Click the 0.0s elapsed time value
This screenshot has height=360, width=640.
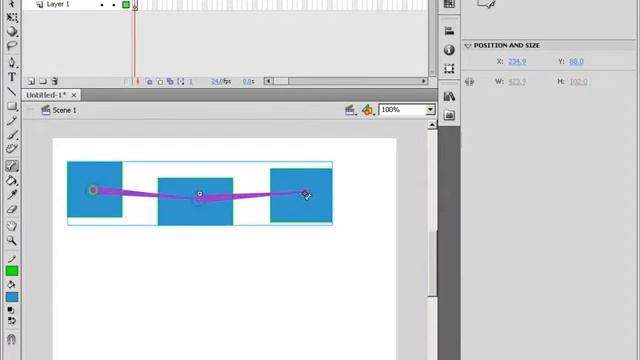(x=248, y=82)
